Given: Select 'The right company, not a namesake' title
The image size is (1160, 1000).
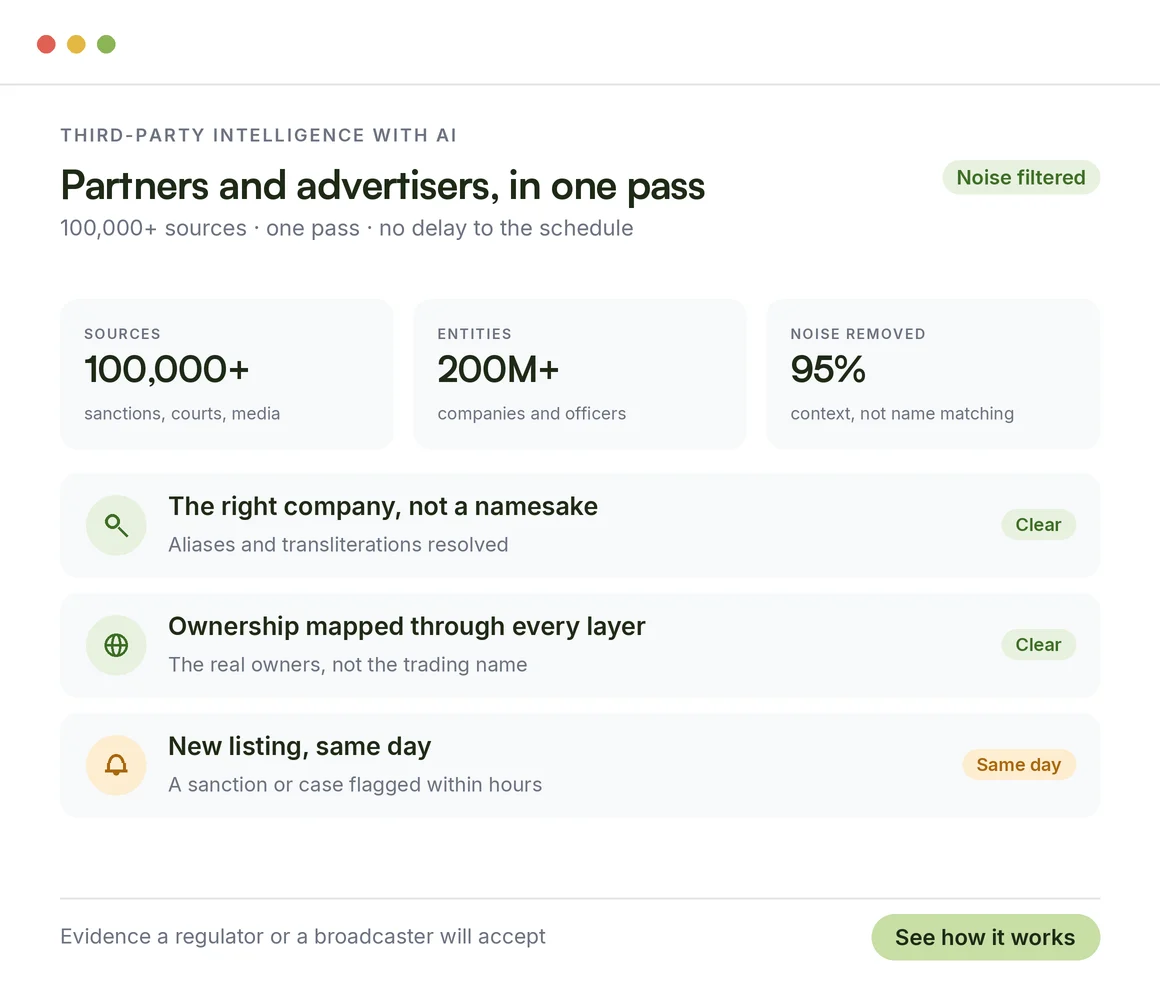Looking at the screenshot, I should [383, 507].
